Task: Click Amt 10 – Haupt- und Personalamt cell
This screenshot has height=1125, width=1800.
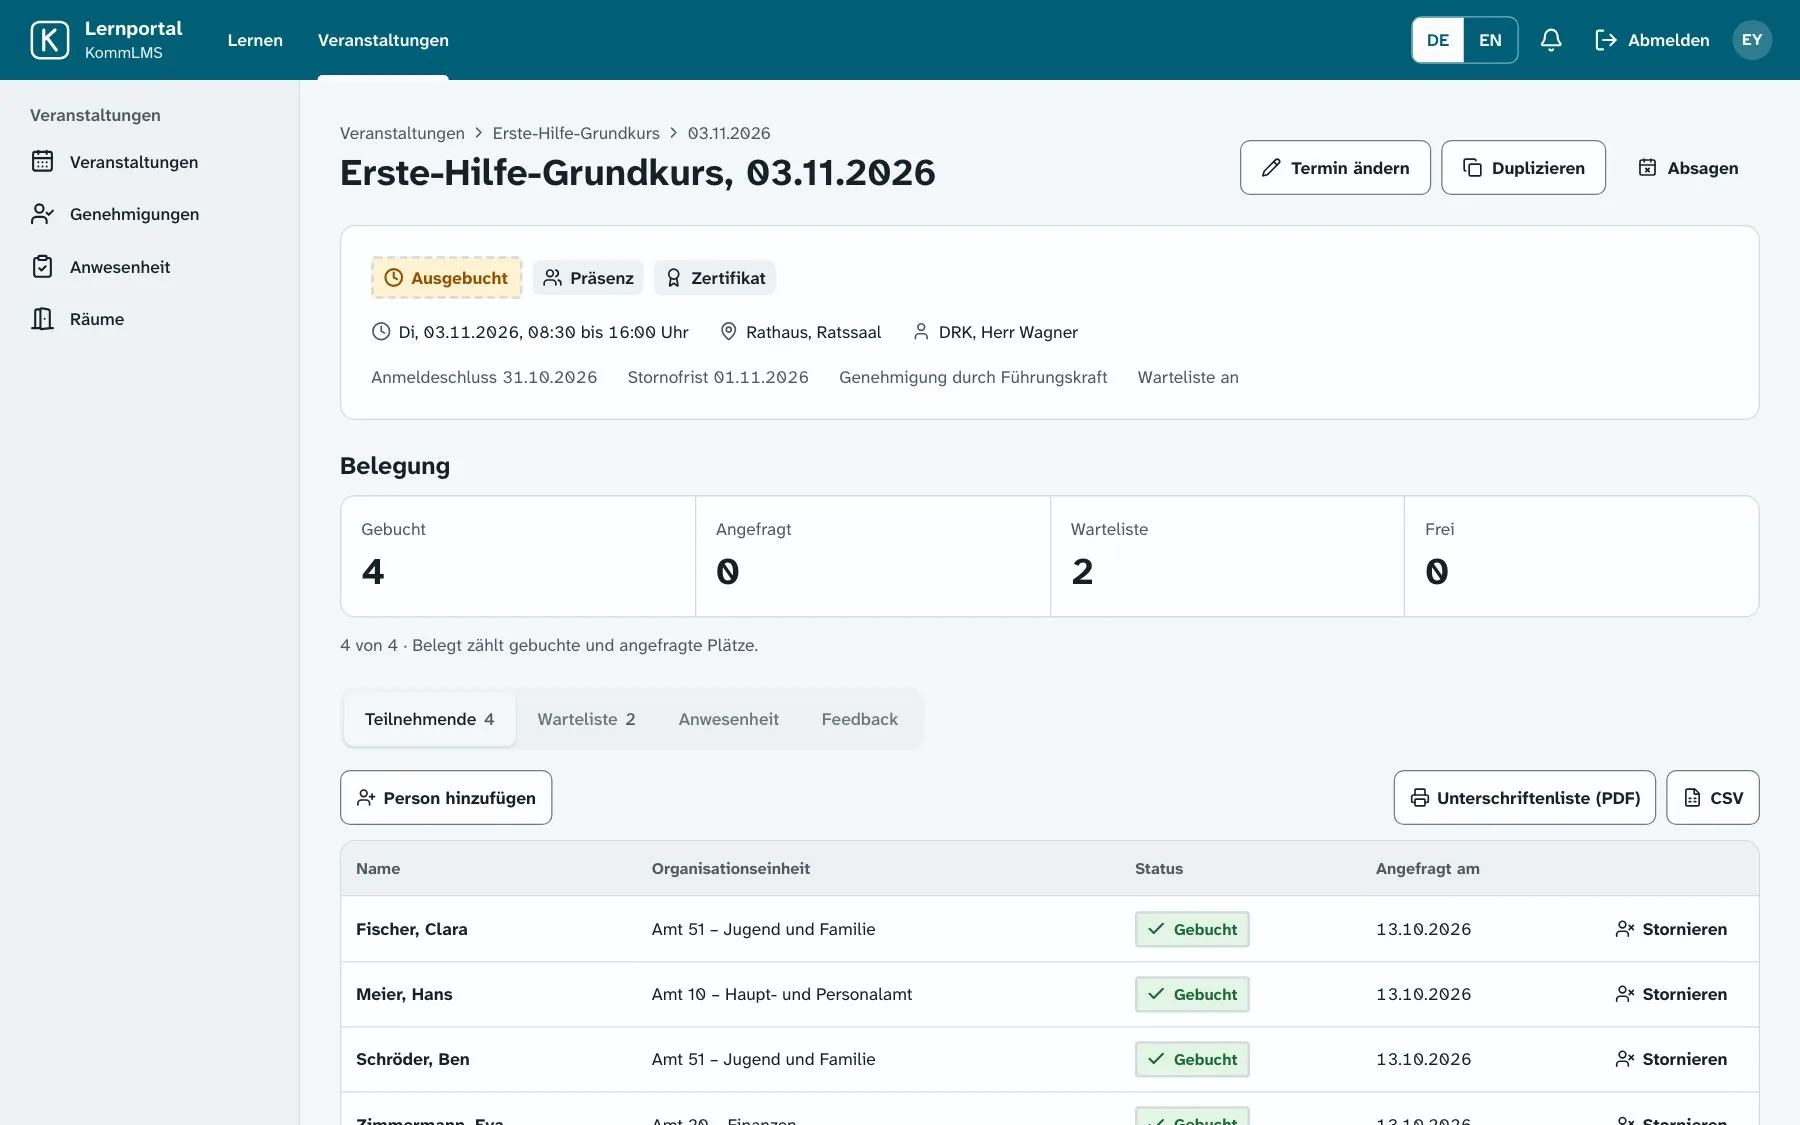Action: tap(782, 994)
